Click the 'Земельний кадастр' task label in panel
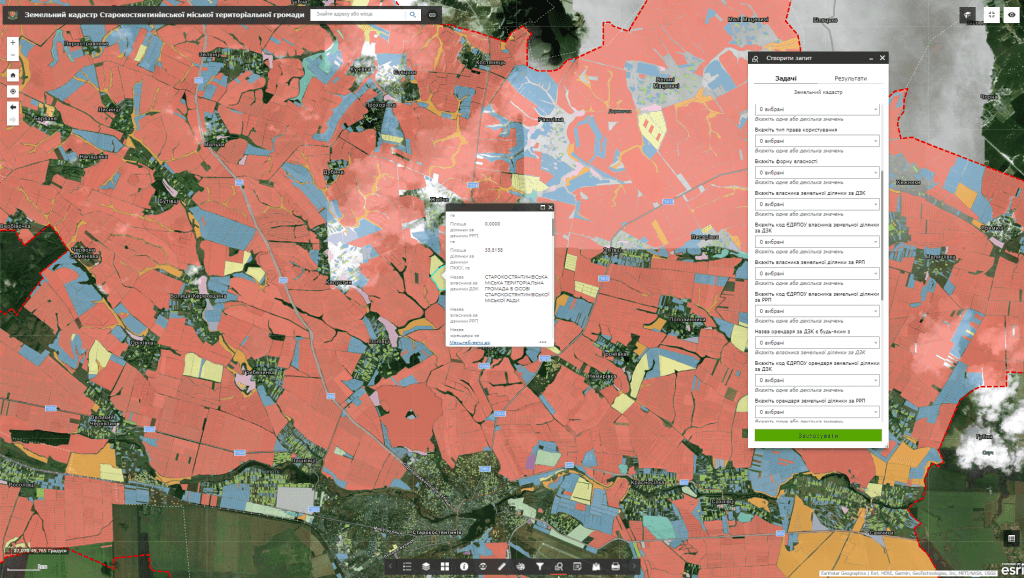This screenshot has height=578, width=1024. [x=818, y=92]
